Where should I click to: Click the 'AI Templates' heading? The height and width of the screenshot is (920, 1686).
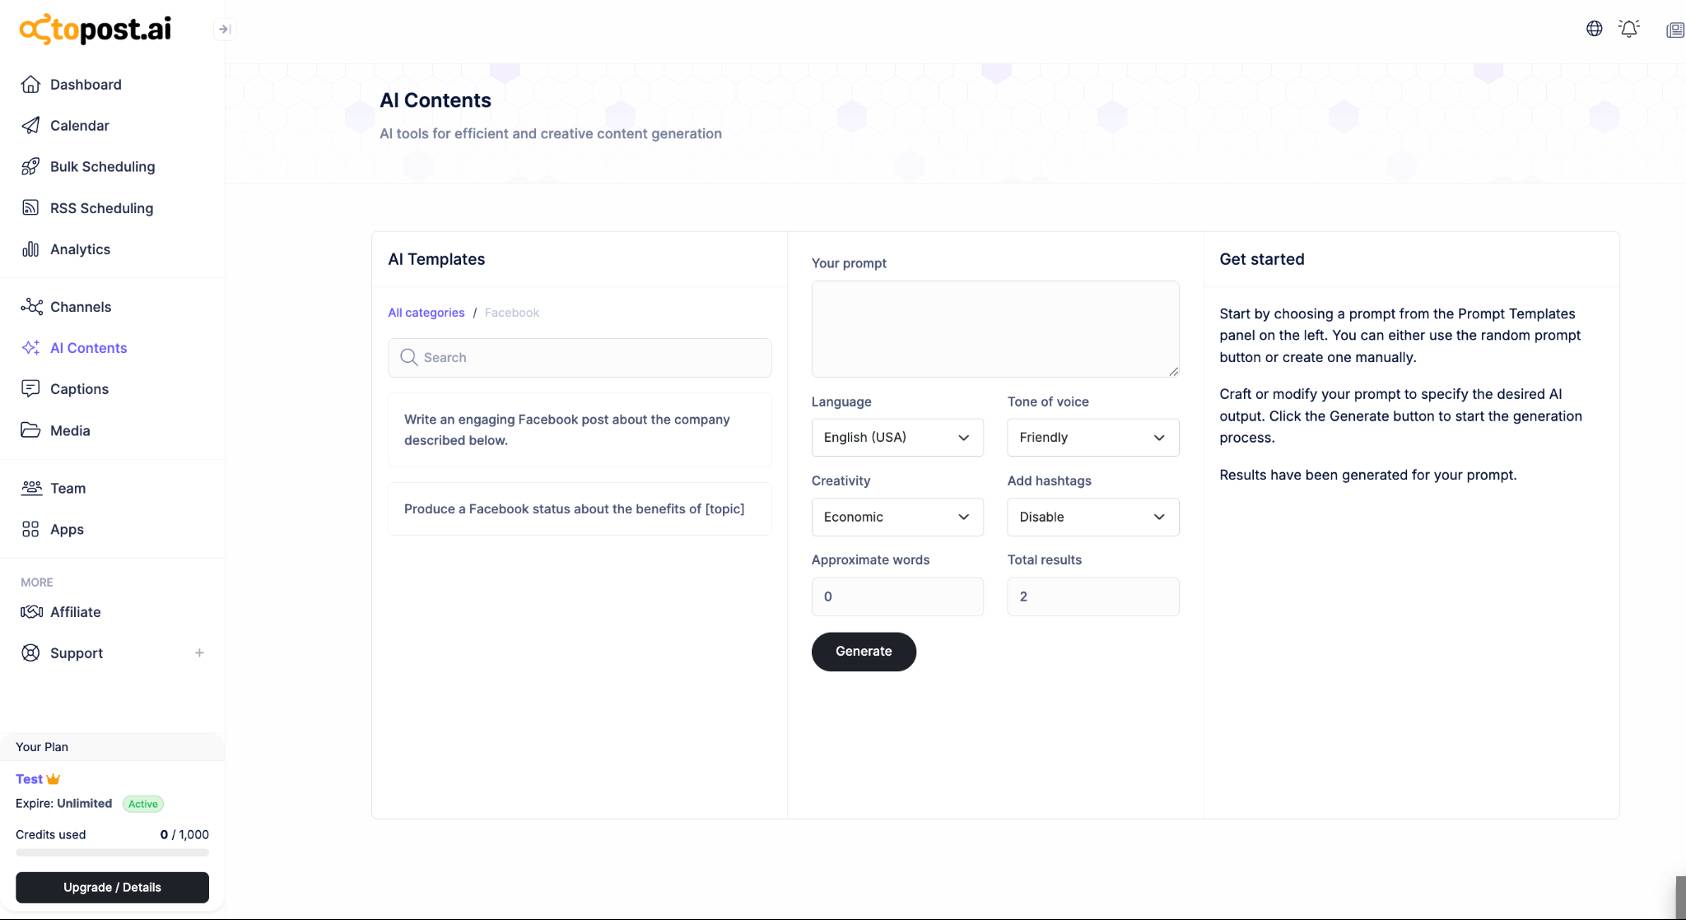click(x=436, y=259)
